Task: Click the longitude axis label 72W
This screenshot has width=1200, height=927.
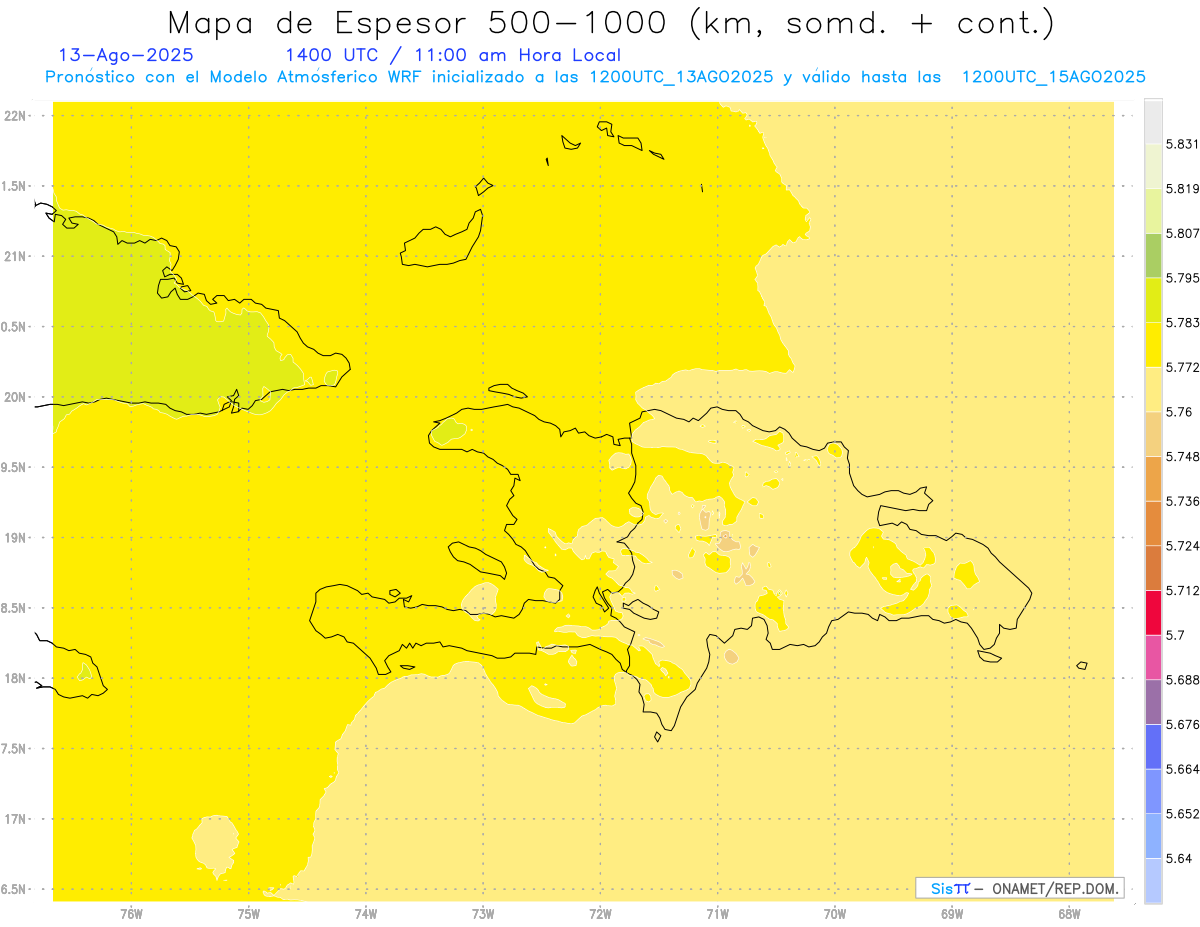Action: click(x=600, y=914)
